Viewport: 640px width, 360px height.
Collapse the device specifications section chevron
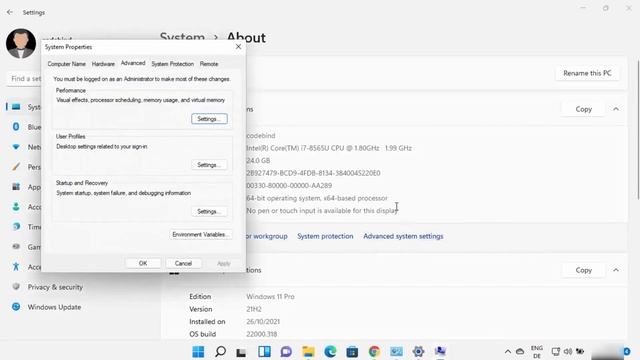tap(616, 109)
